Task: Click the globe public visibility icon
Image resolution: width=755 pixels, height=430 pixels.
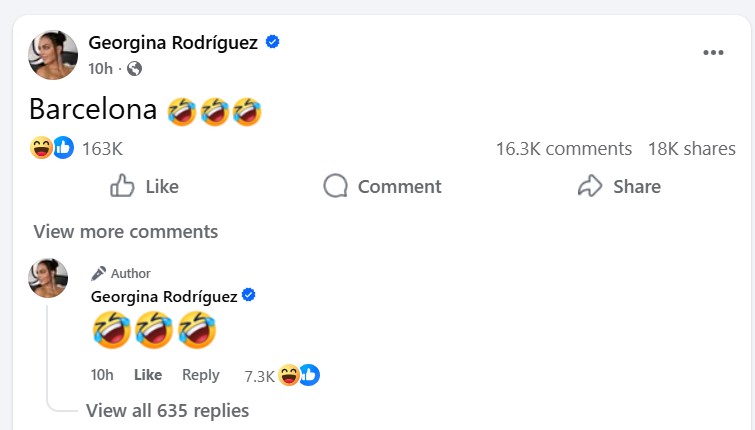Action: click(134, 68)
